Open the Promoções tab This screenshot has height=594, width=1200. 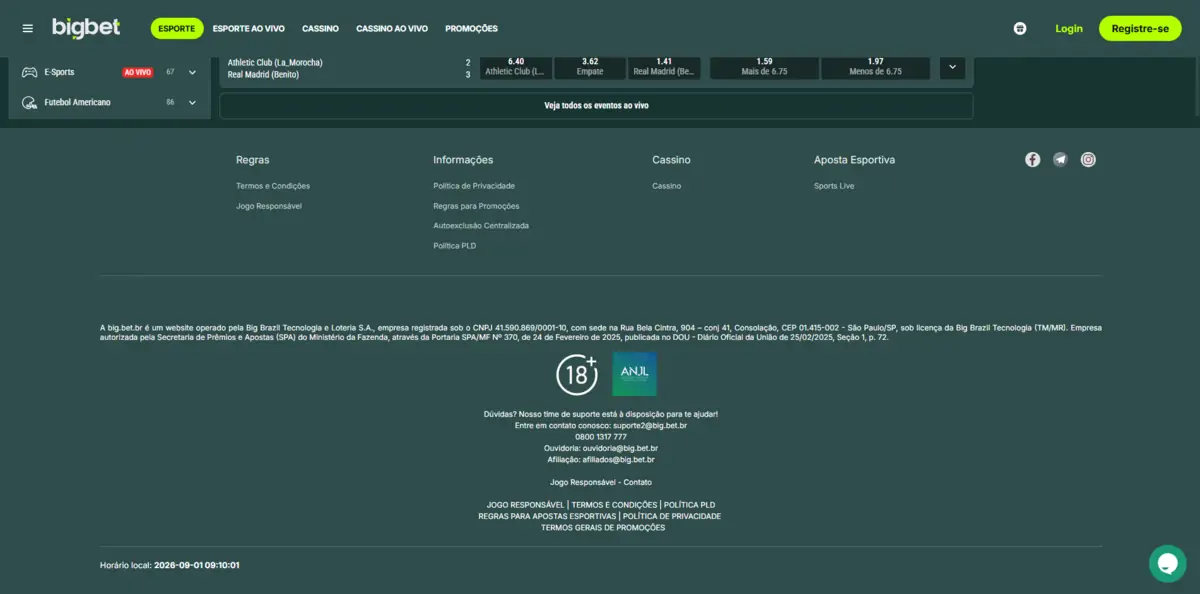(471, 29)
